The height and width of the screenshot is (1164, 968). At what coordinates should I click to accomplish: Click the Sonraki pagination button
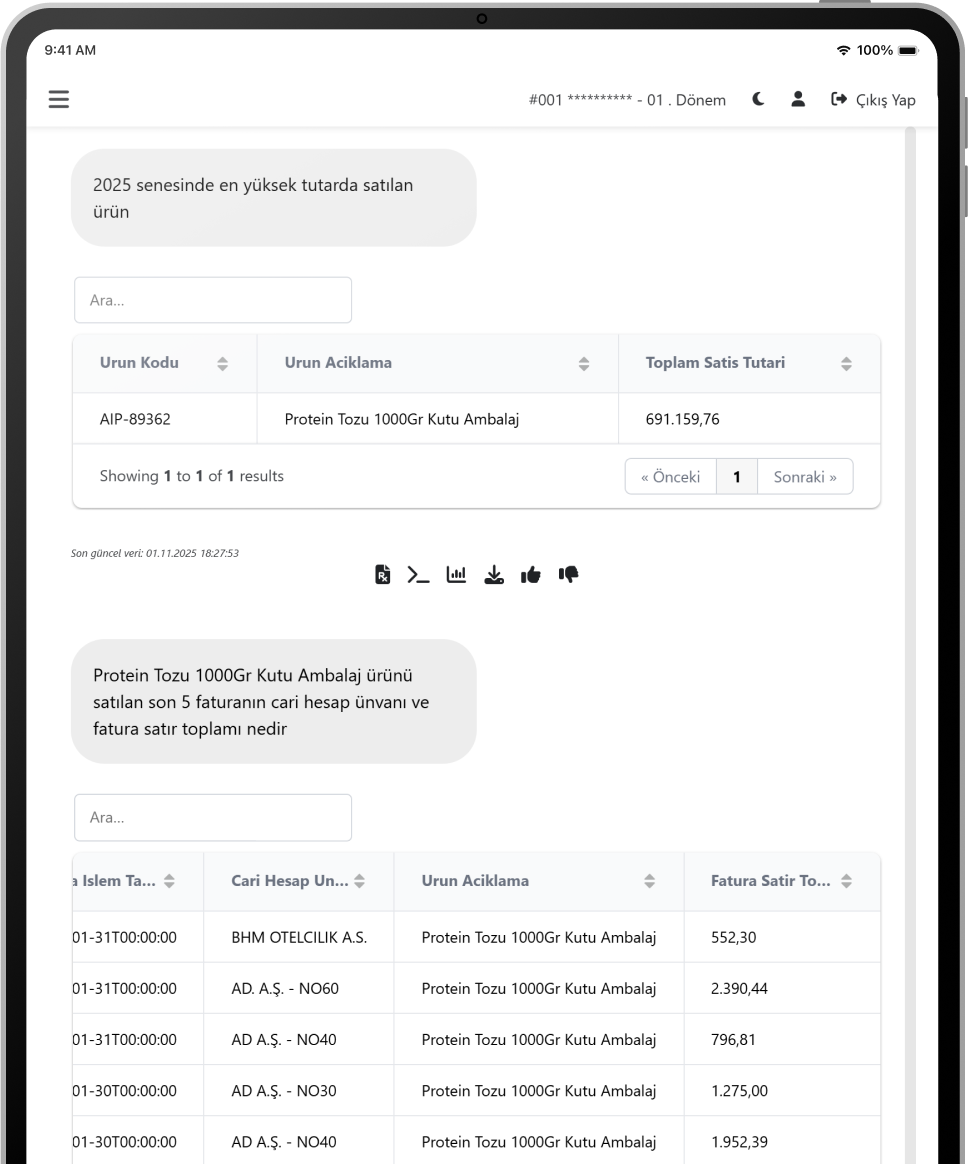(x=805, y=477)
